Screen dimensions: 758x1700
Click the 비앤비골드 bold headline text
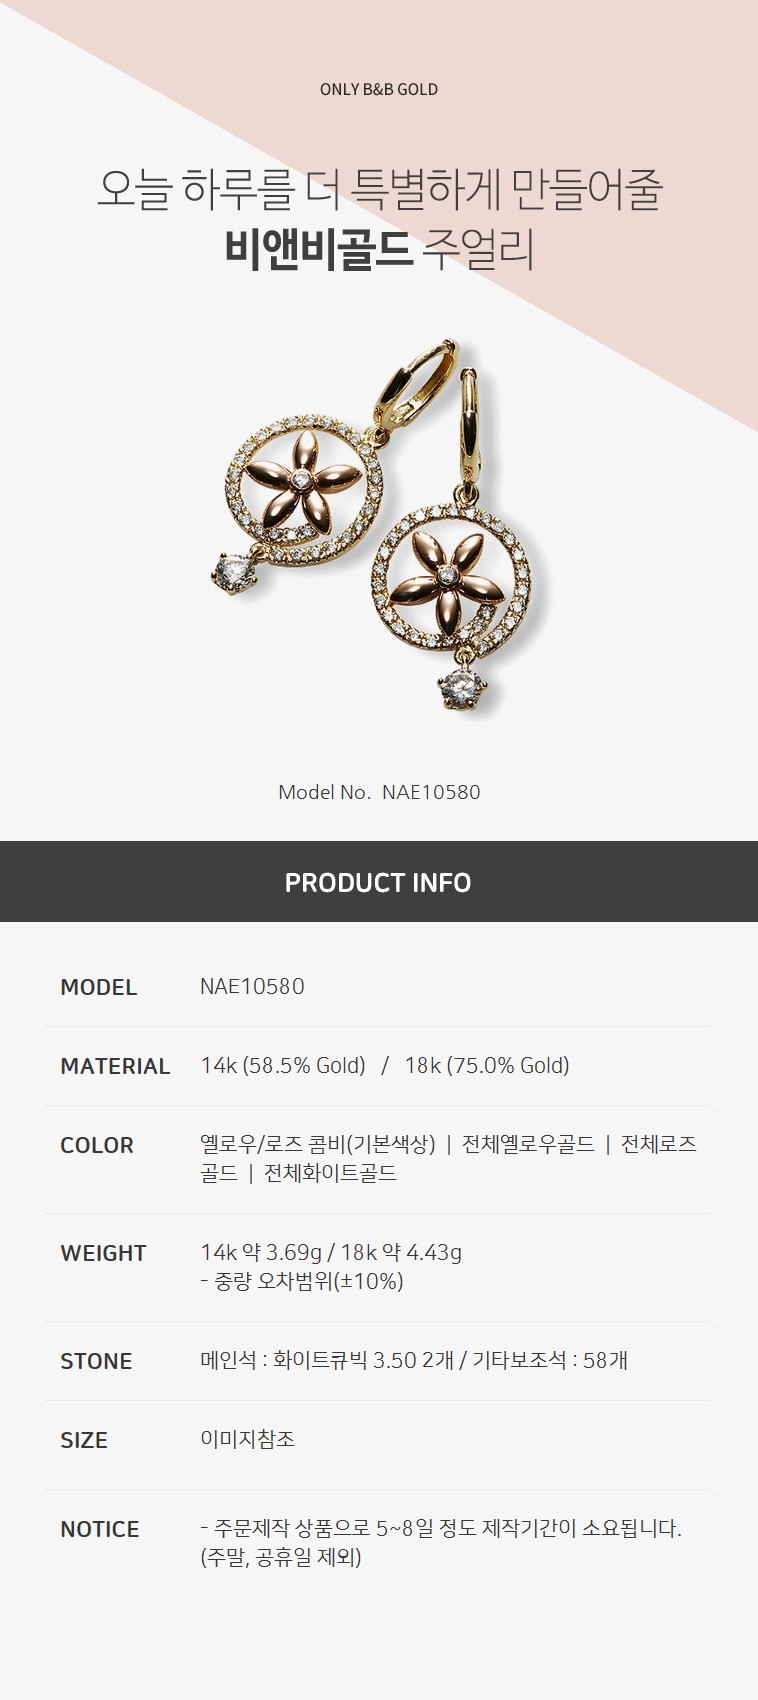point(319,249)
